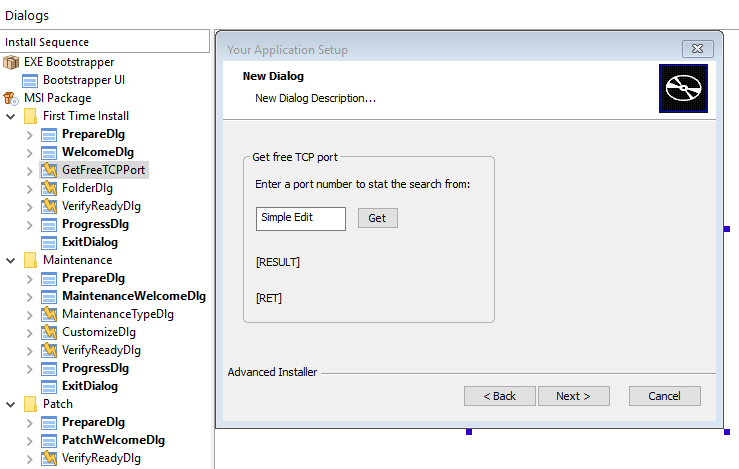Expand the WelcomeDlg tree node
The image size is (739, 469).
coord(30,153)
